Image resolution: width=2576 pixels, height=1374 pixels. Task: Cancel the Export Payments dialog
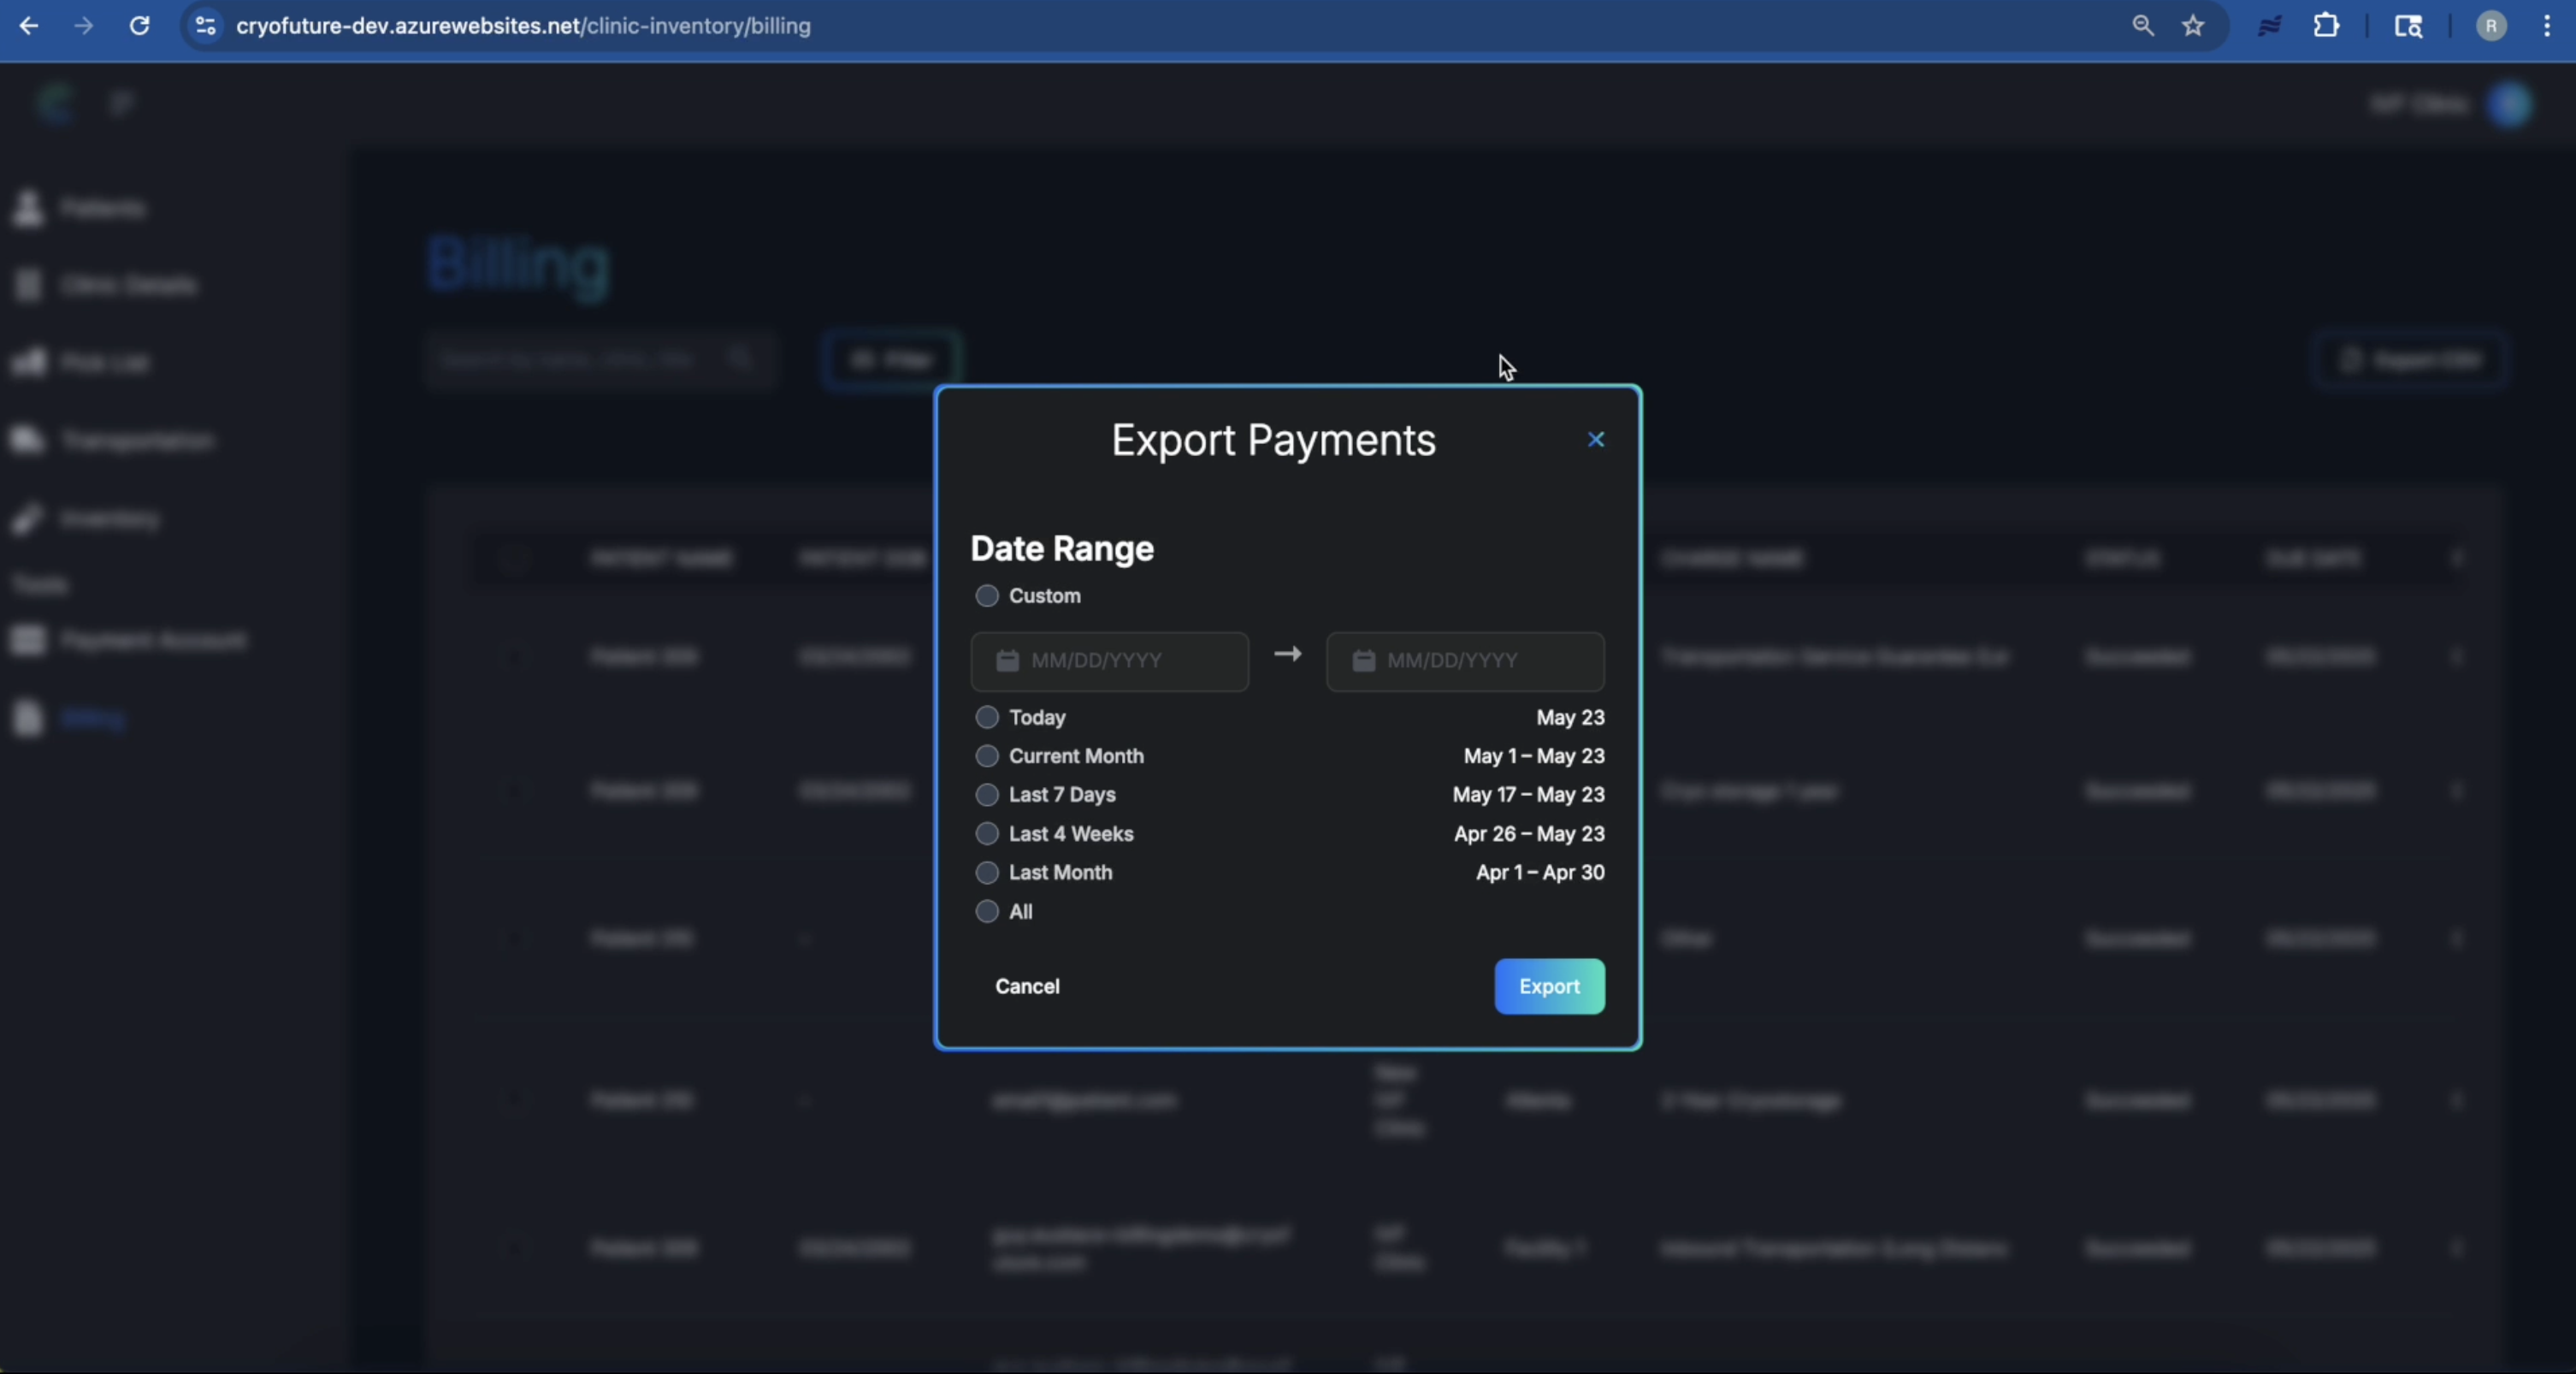1027,986
